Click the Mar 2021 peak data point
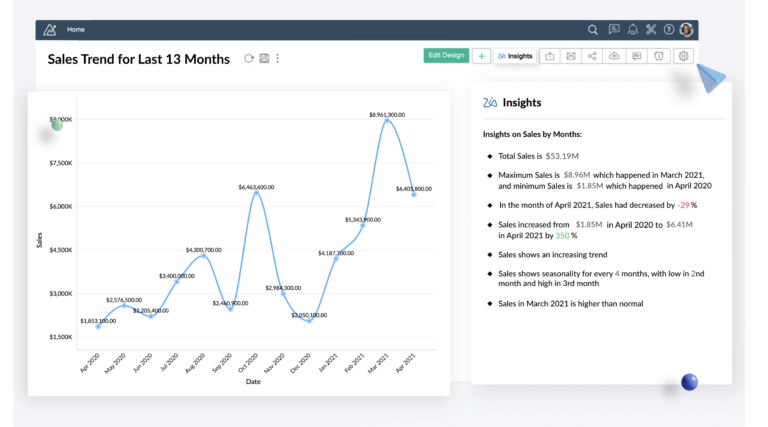The image size is (768, 427). (387, 121)
